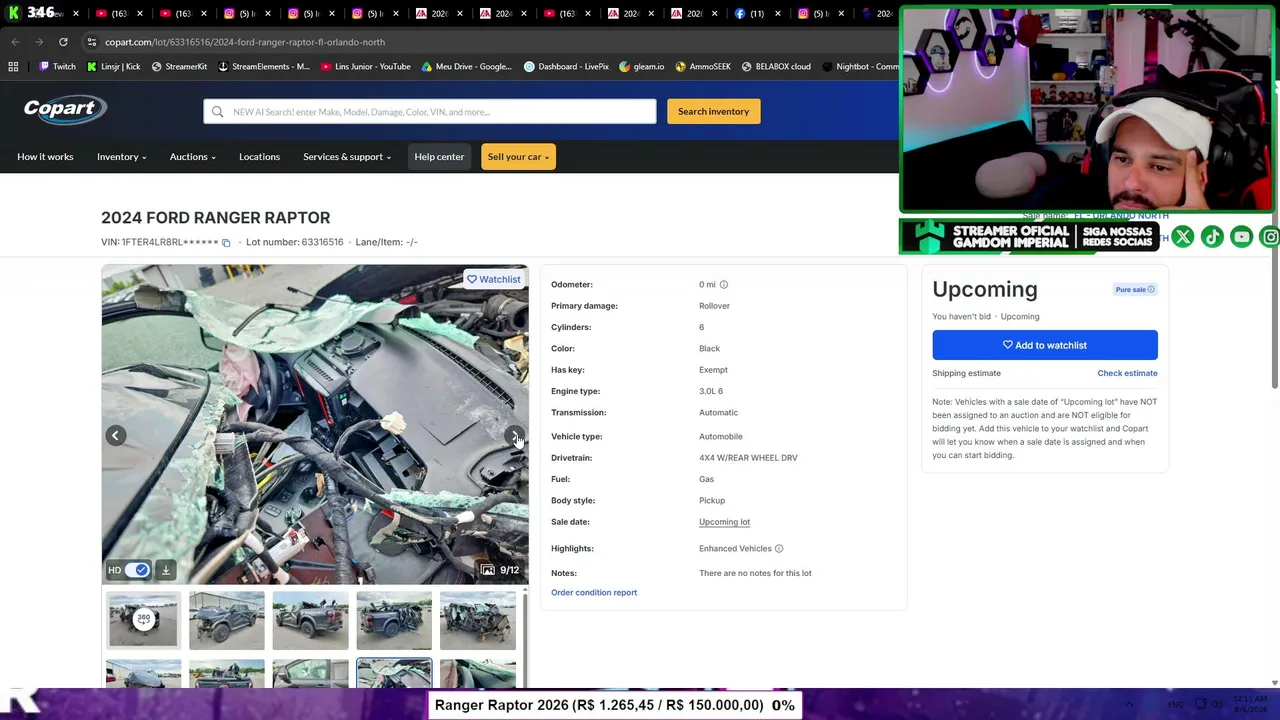Click the magnifier icon in the search box
Screen dimensions: 1280x720
point(219,112)
